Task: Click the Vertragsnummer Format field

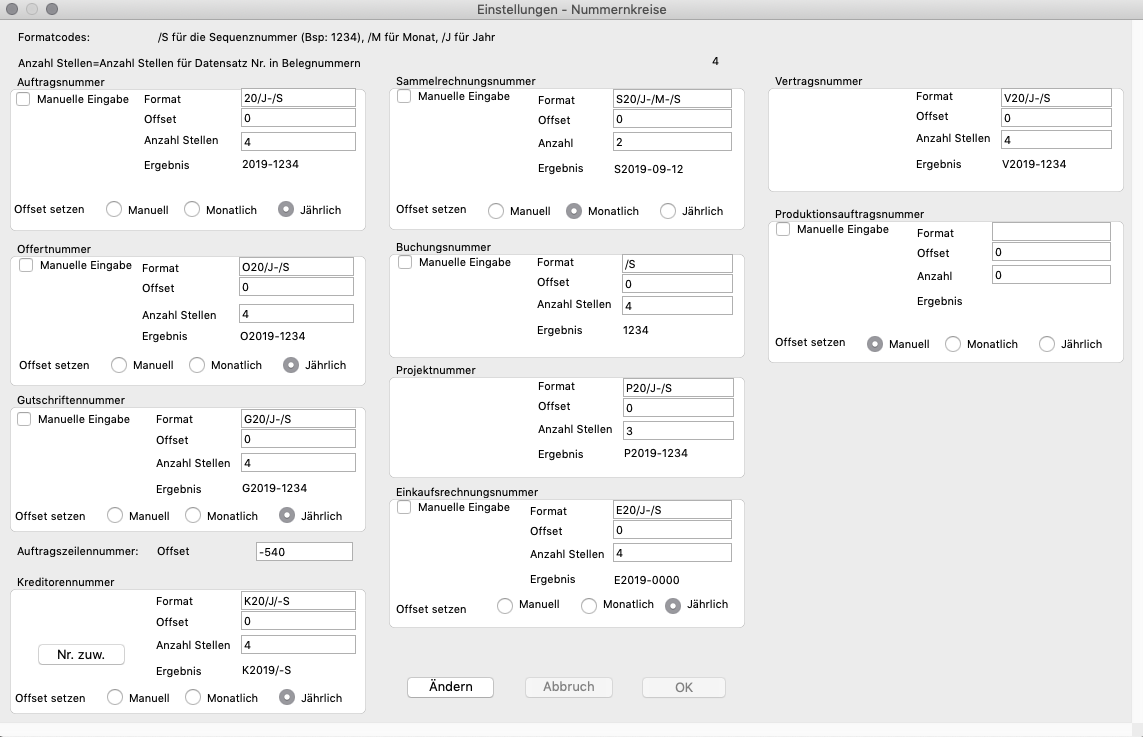Action: coord(1055,98)
